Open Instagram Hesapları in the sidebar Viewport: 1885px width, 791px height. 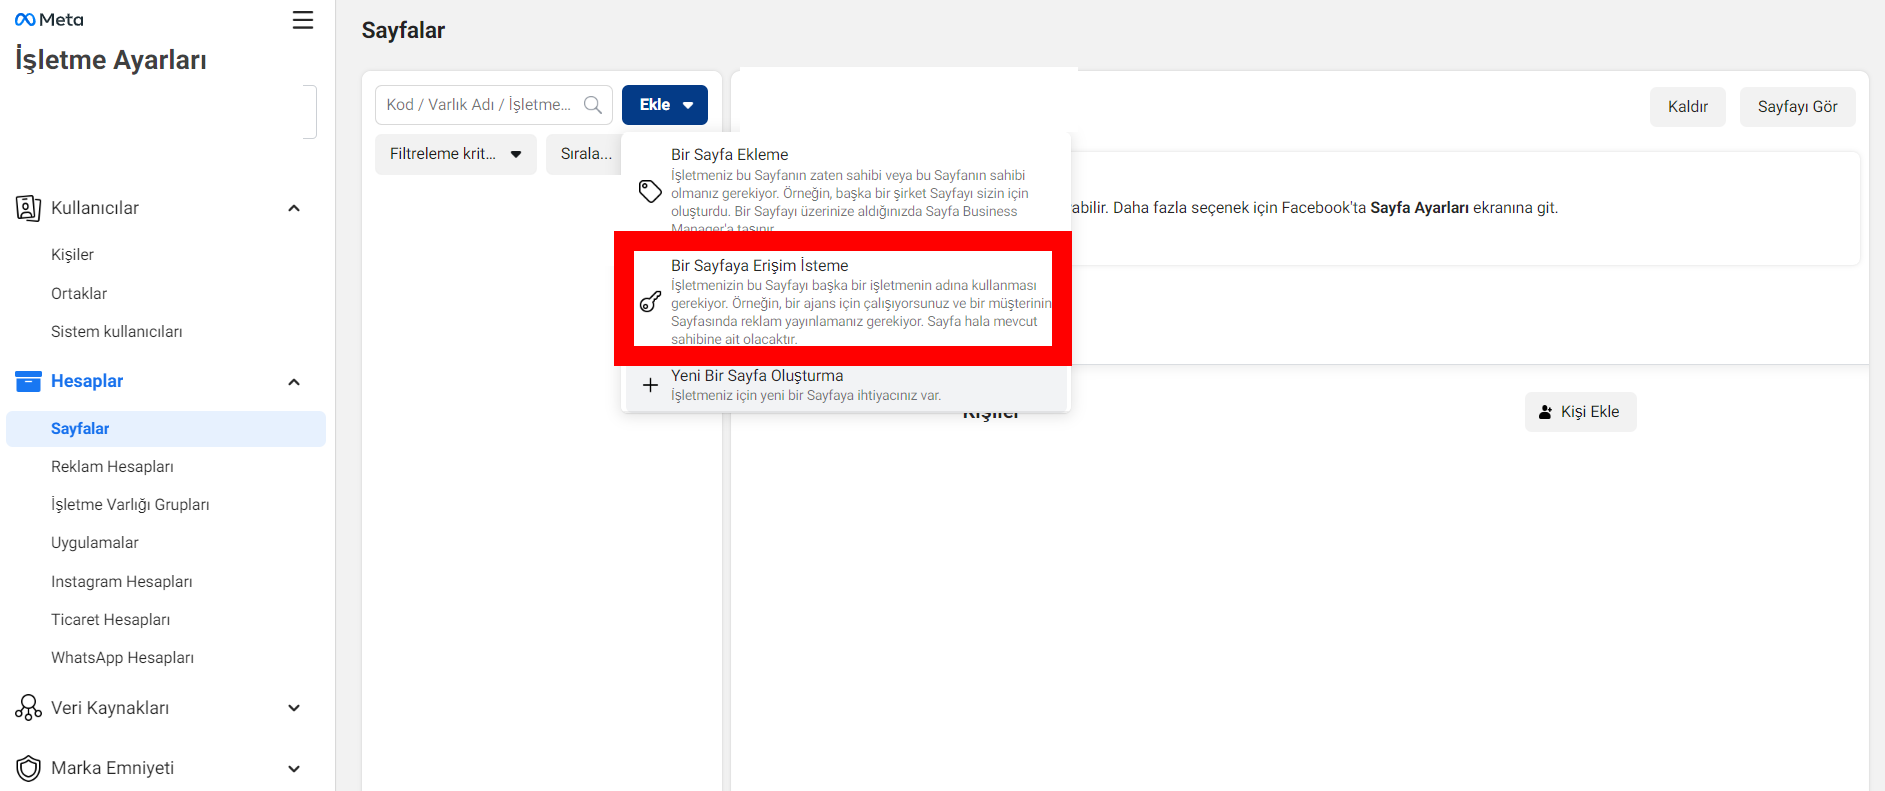(122, 582)
